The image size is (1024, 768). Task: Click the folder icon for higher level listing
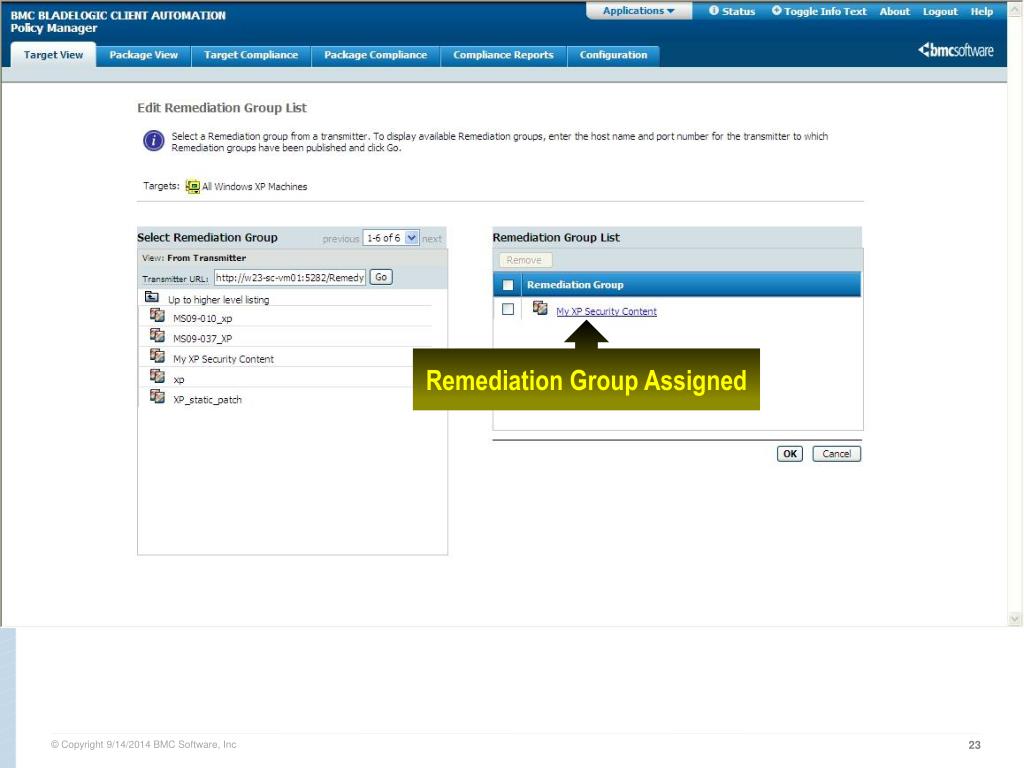[x=152, y=297]
